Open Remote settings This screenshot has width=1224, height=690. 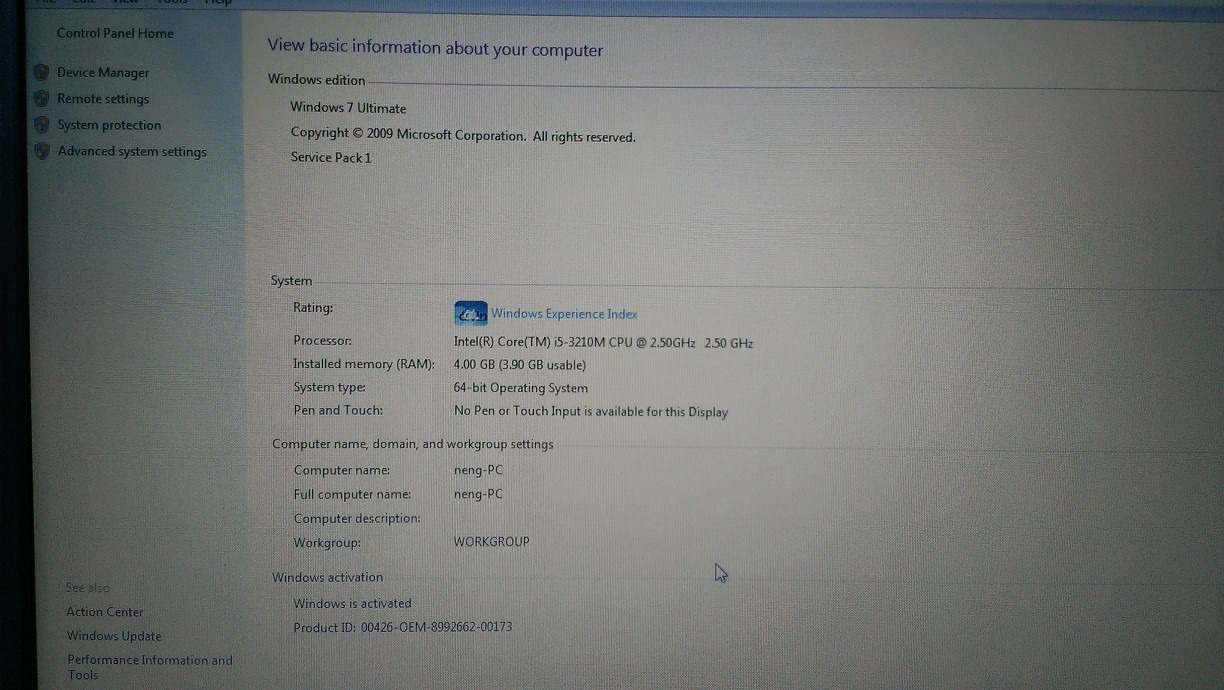(x=103, y=99)
